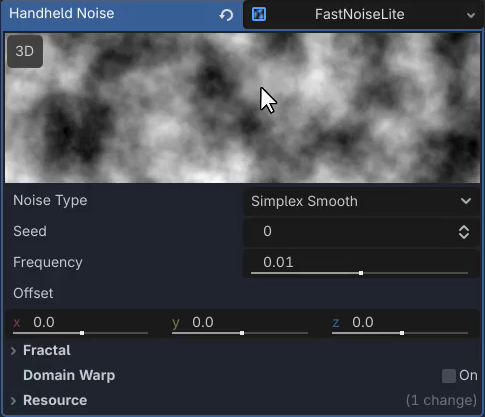
Task: Click the Noise Type label
Action: (50, 201)
